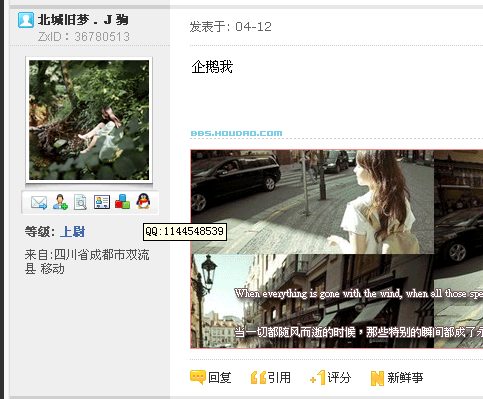
Task: Open username 北城旧梦 . J 驹
Action: click(83, 20)
